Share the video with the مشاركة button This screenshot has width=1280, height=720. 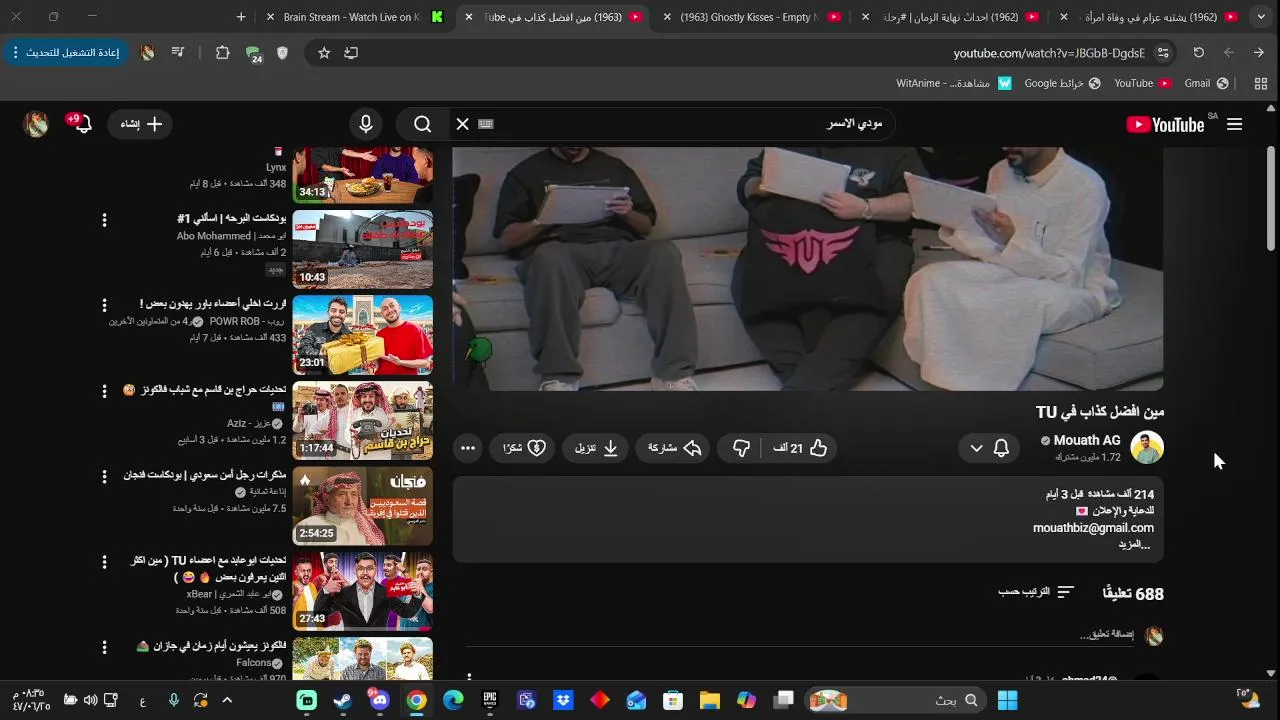pos(674,448)
